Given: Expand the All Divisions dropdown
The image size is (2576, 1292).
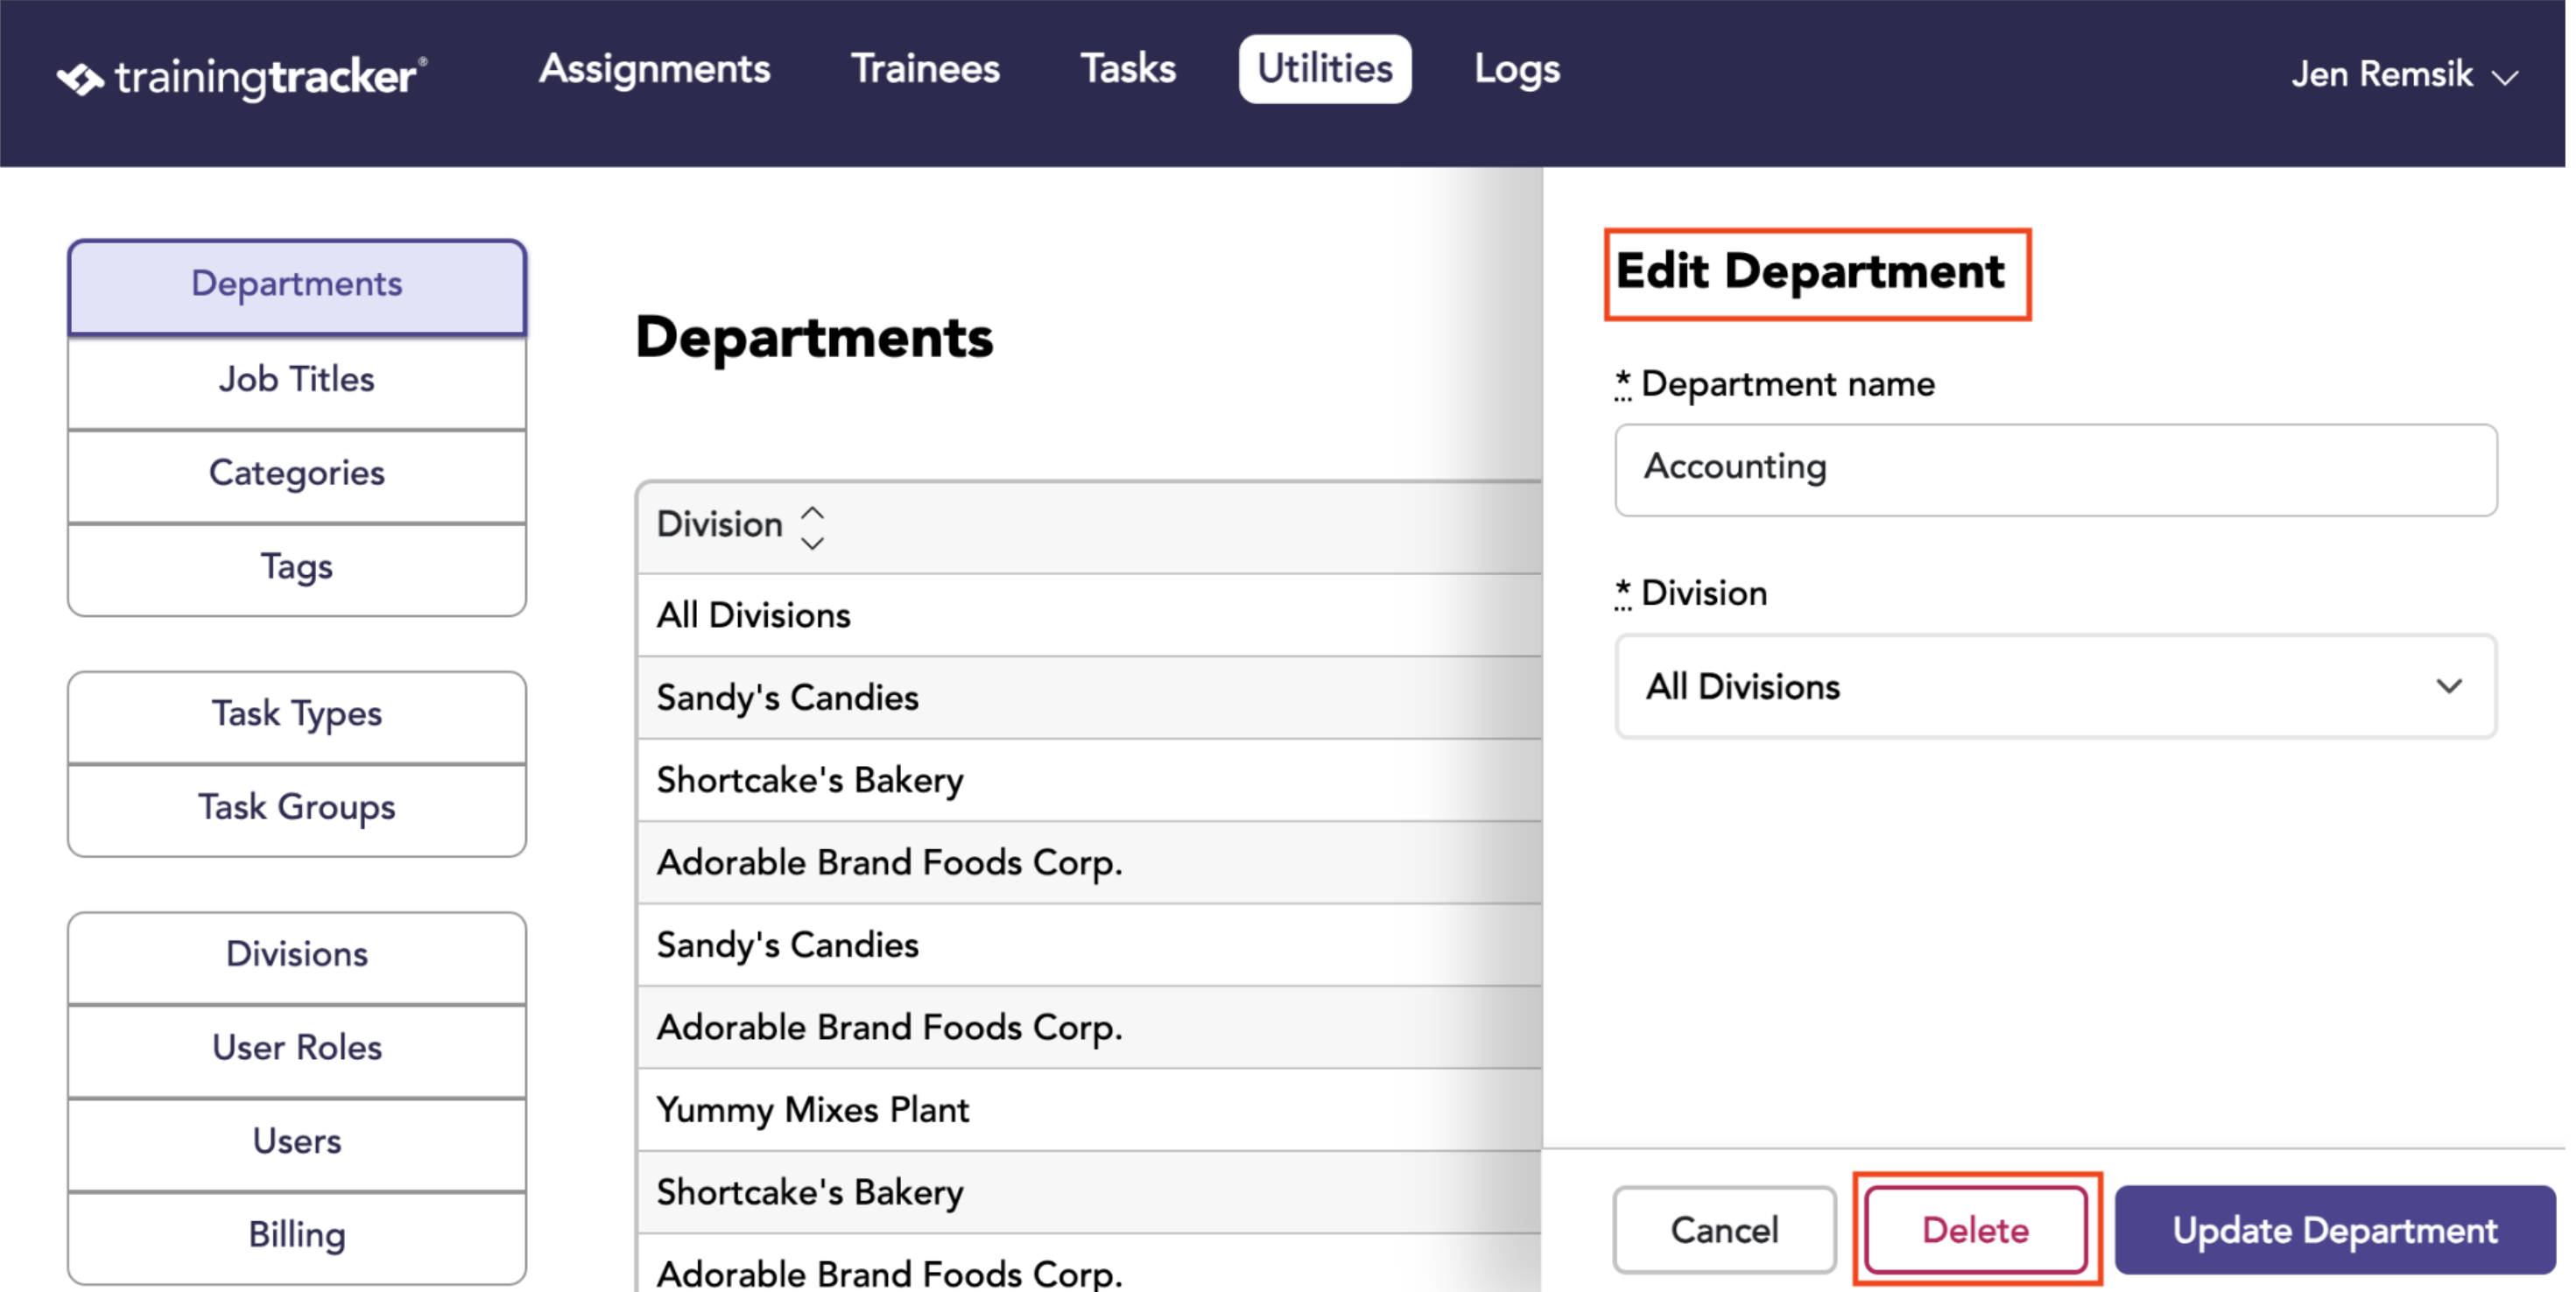Looking at the screenshot, I should 2055,686.
